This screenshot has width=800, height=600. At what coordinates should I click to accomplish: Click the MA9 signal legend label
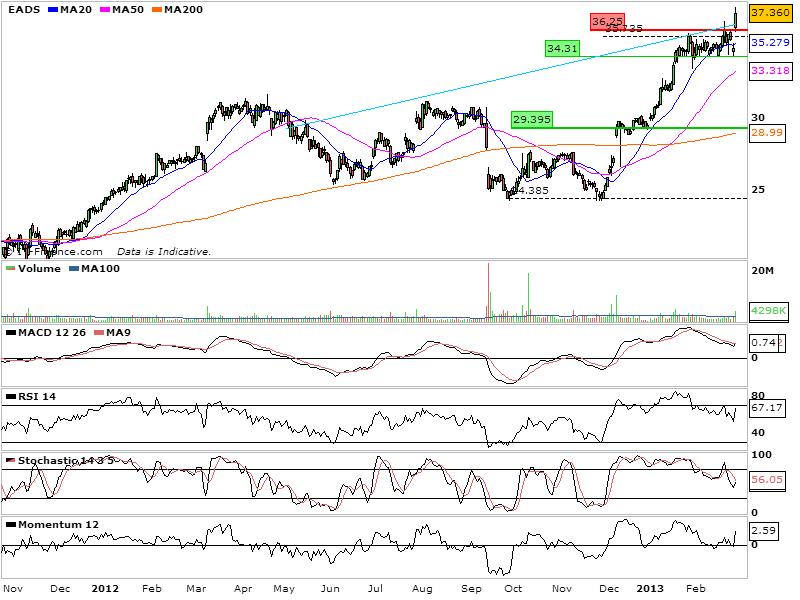click(118, 333)
